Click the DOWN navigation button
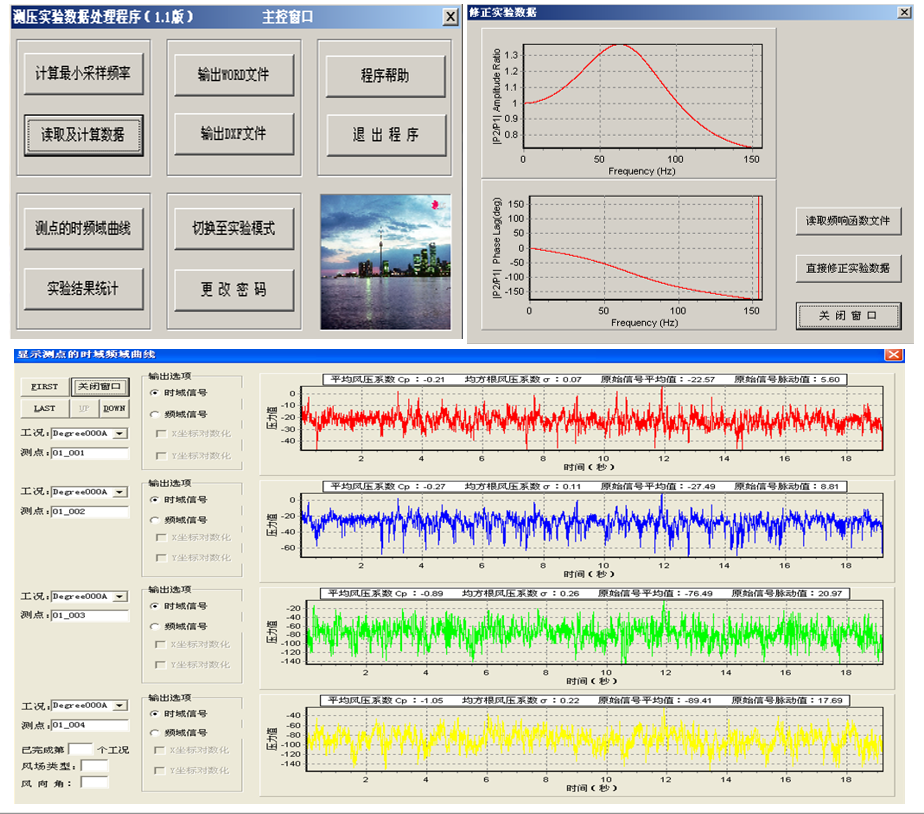The height and width of the screenshot is (814, 924). [114, 408]
